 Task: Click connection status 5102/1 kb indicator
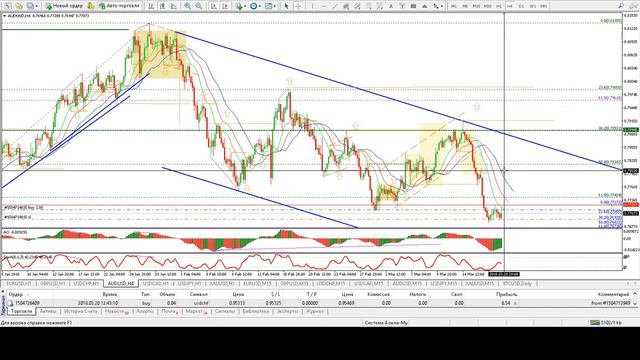click(606, 323)
